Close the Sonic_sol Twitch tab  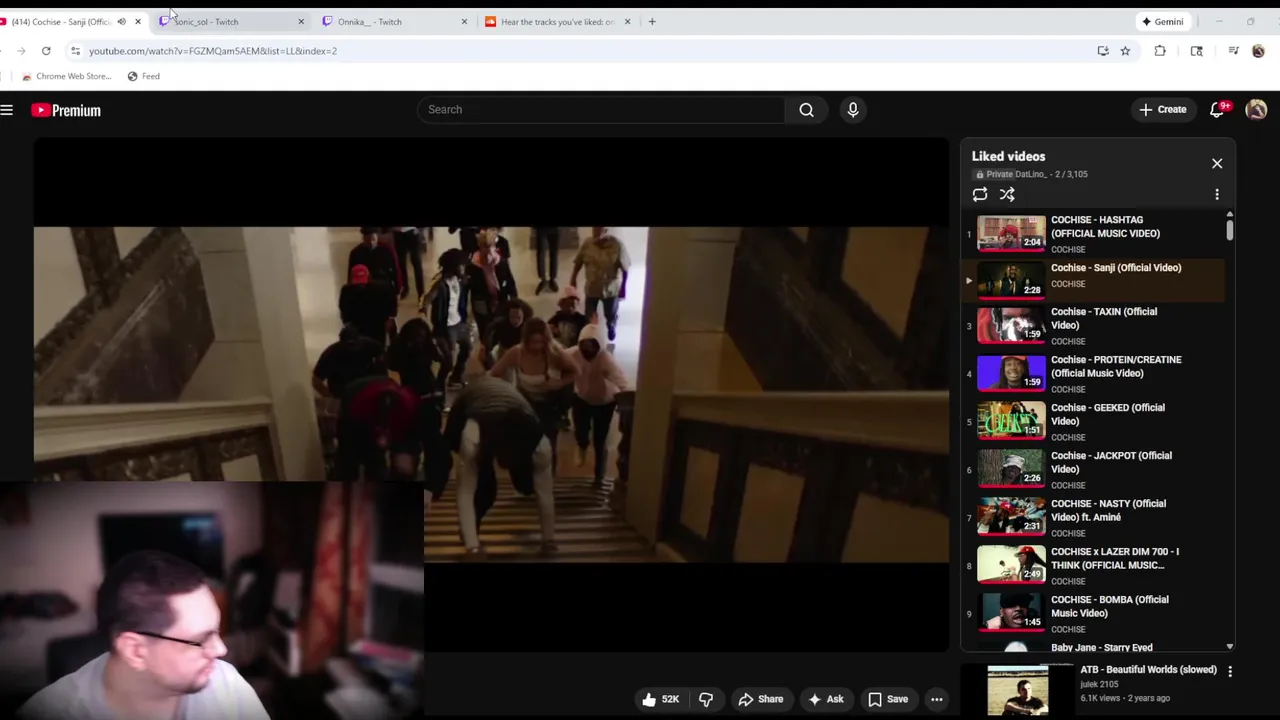pyautogui.click(x=301, y=22)
